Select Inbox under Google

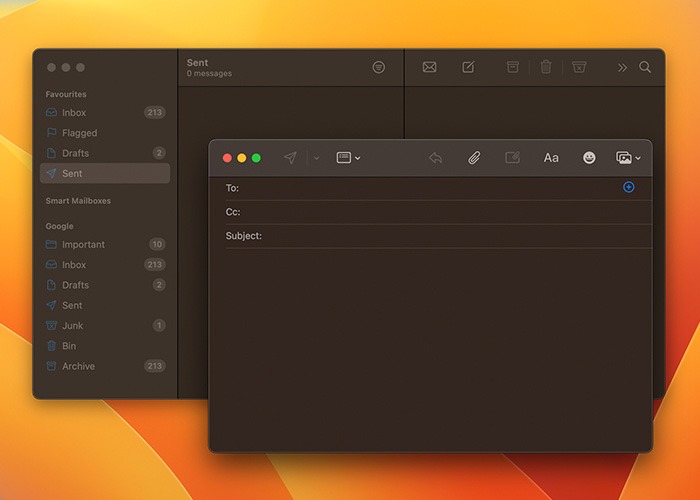point(105,265)
